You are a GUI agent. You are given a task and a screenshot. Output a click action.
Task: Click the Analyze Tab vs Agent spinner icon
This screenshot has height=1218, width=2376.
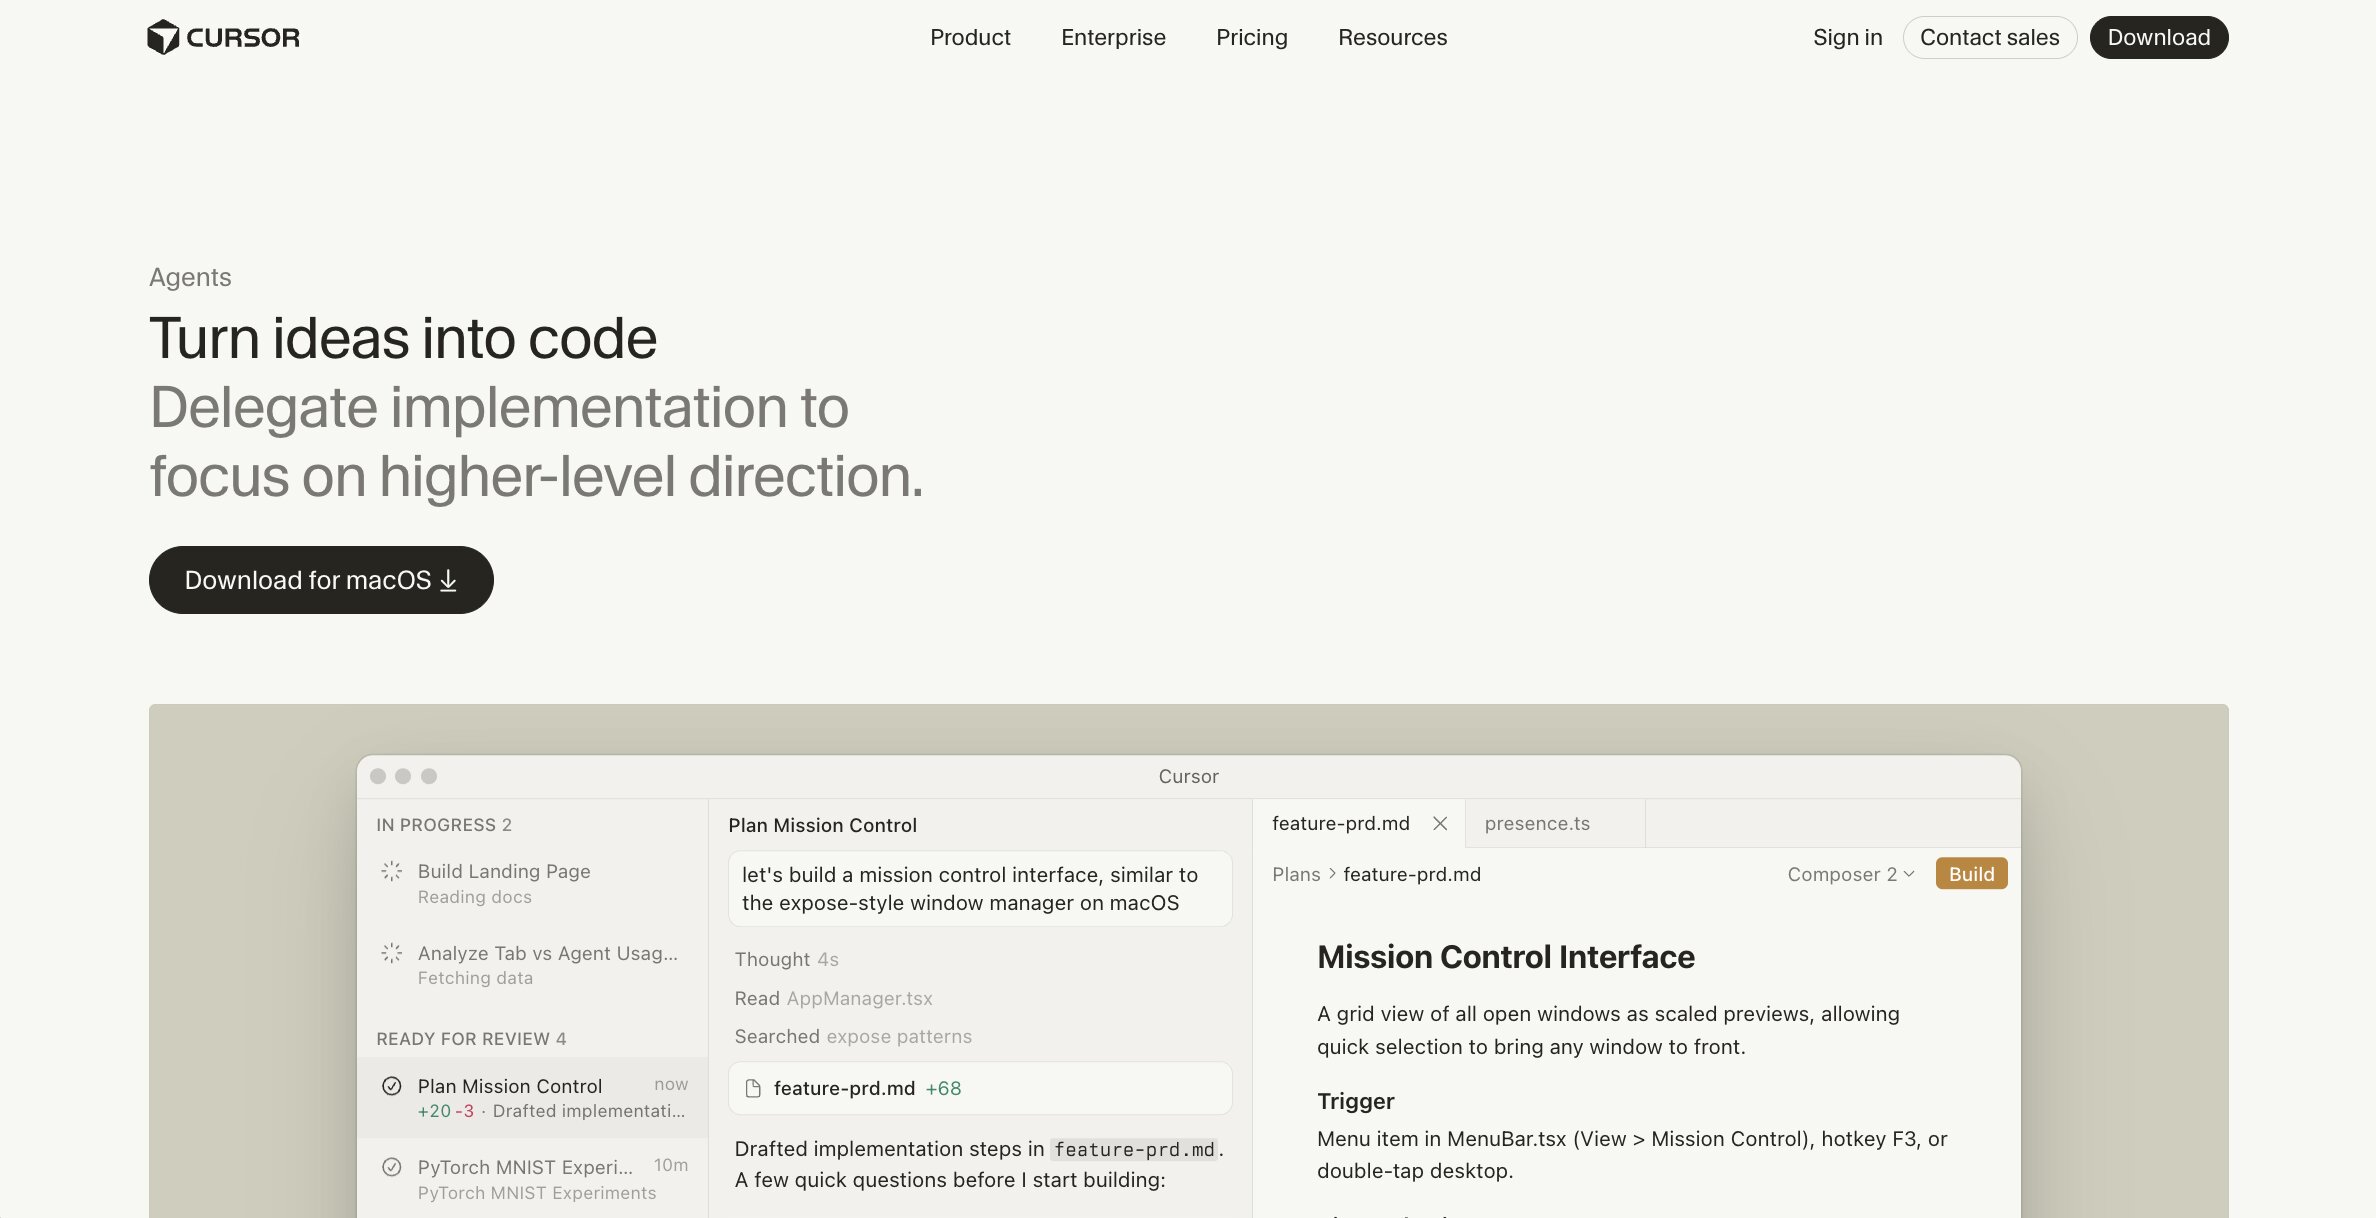coord(392,953)
